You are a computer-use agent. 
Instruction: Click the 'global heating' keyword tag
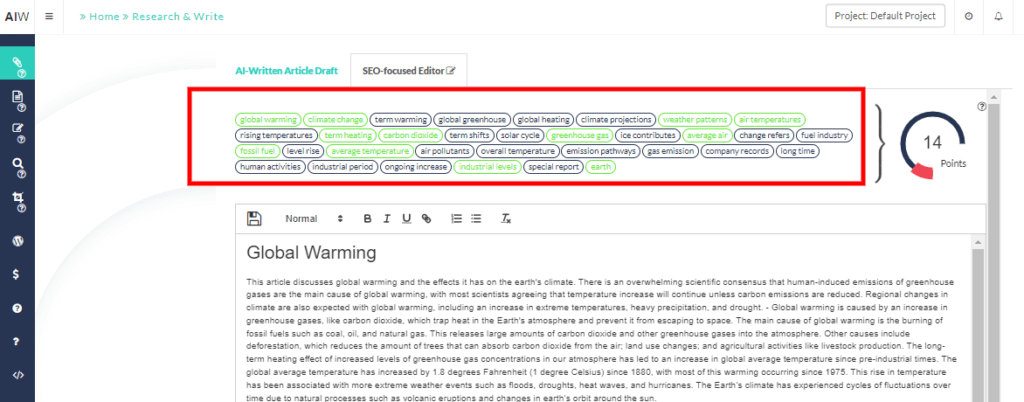point(544,119)
